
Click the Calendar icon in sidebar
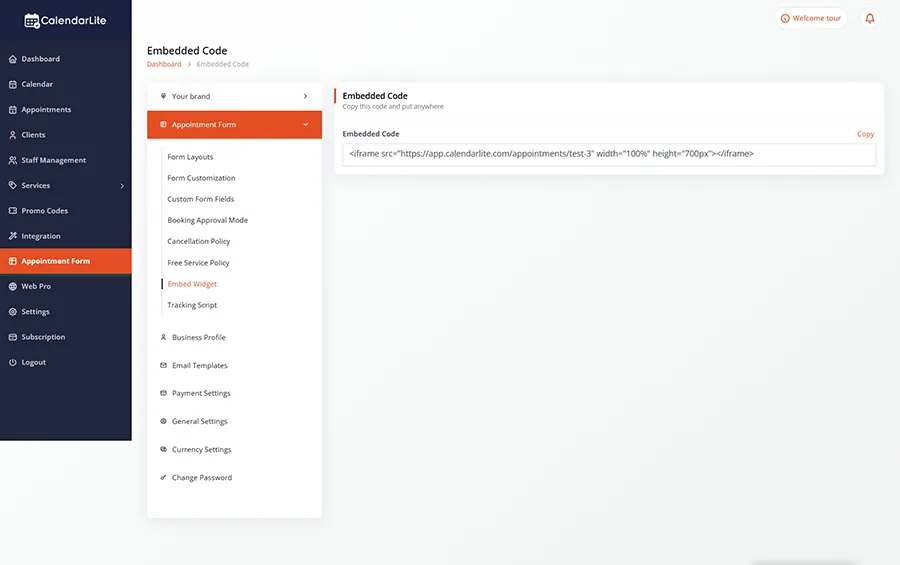pyautogui.click(x=13, y=84)
